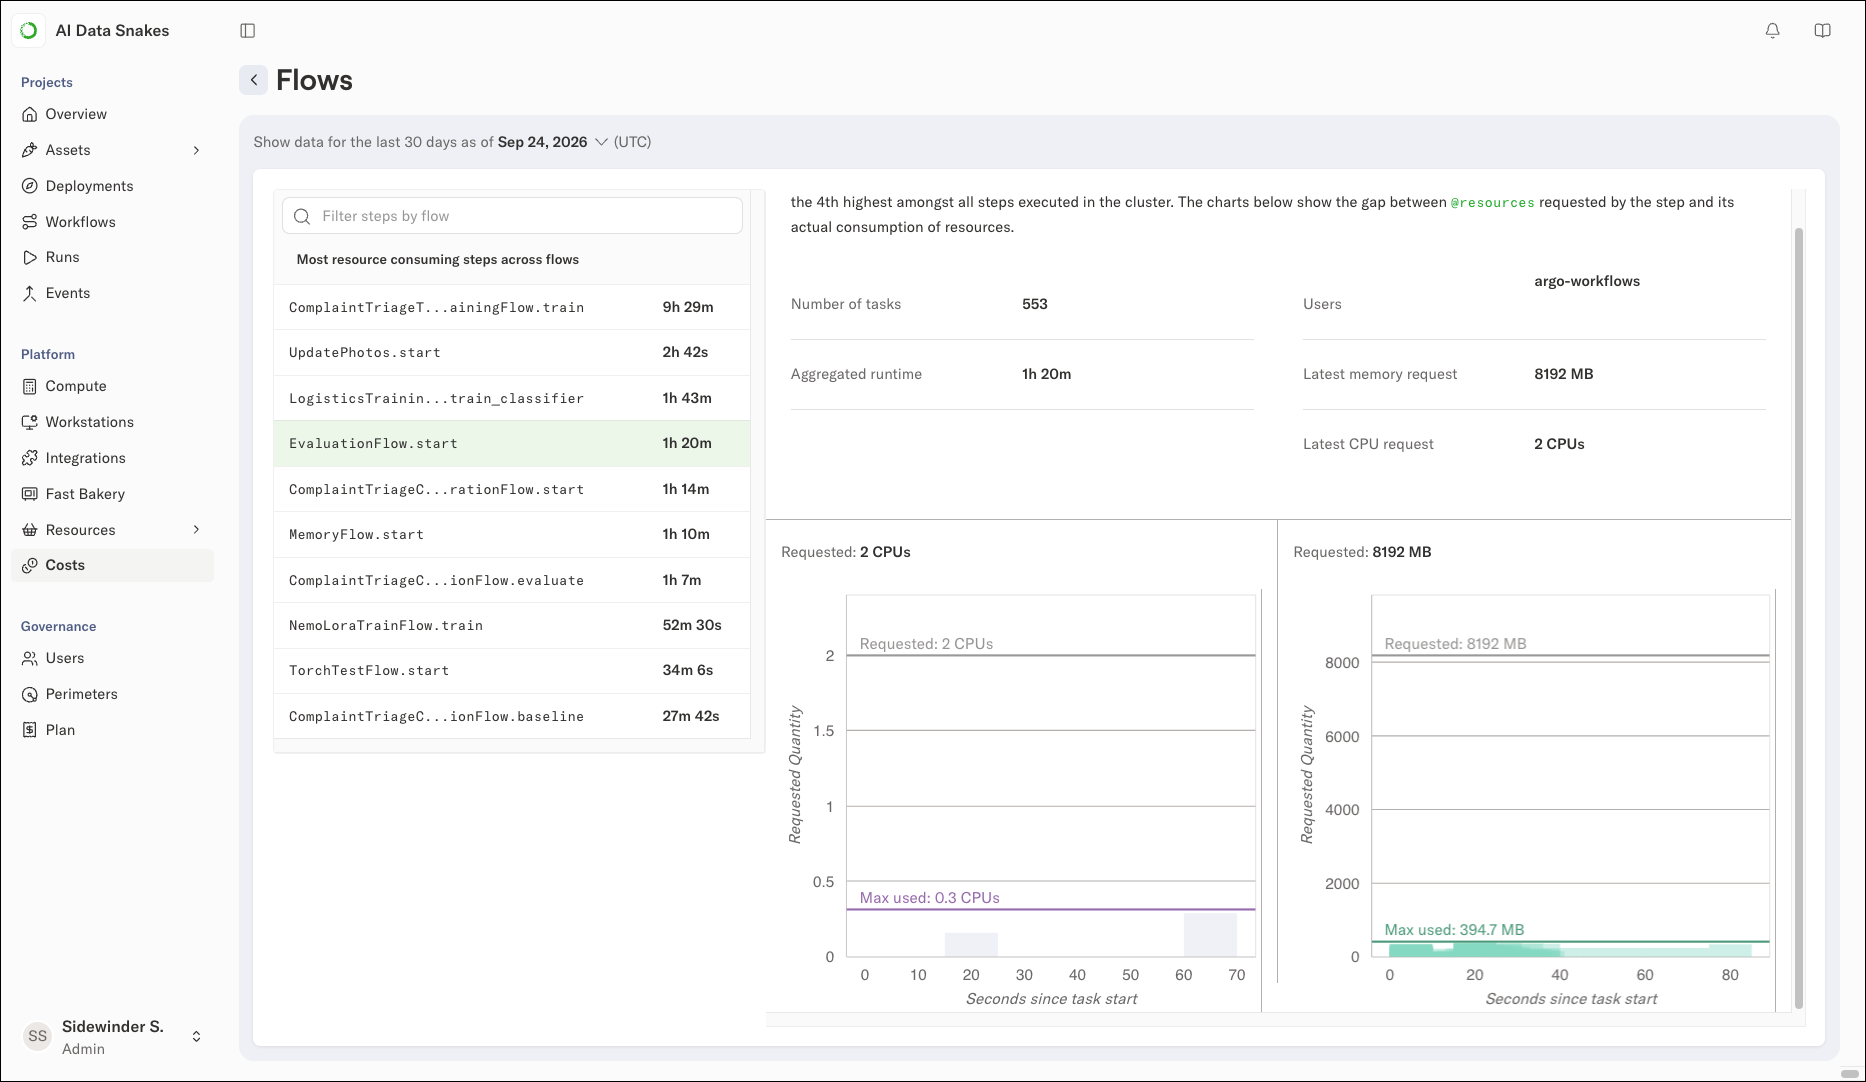Select the ComplaintTriageC...rationFlow.start step

click(512, 489)
